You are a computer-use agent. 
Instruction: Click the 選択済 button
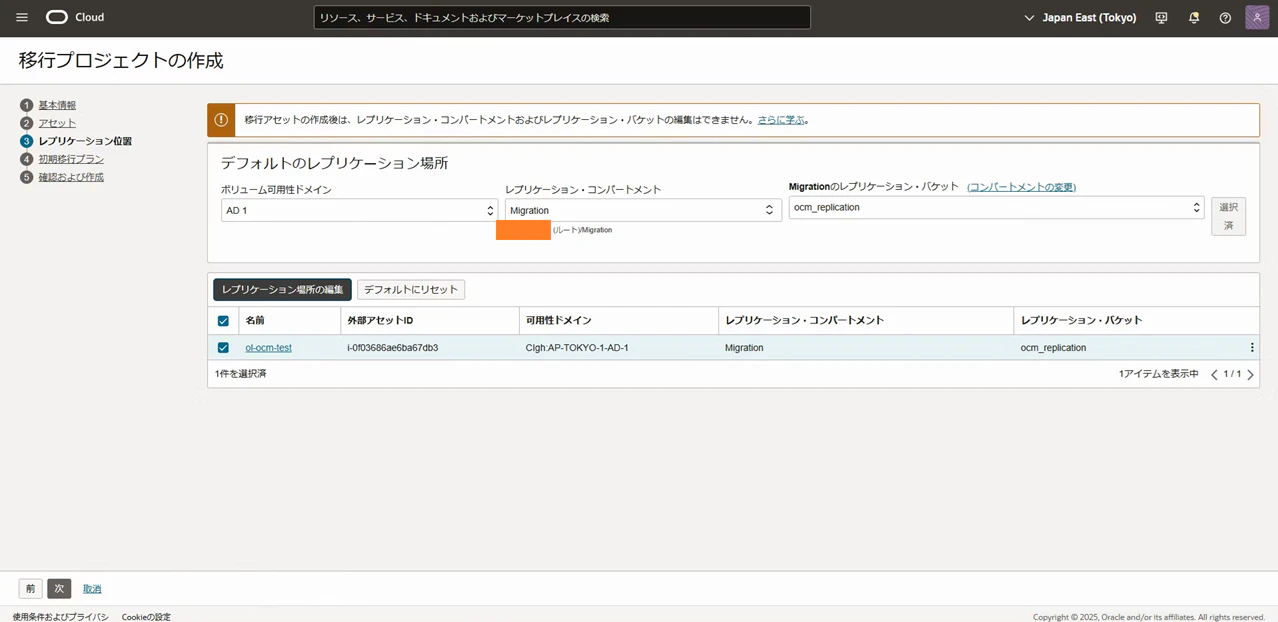pos(1228,216)
